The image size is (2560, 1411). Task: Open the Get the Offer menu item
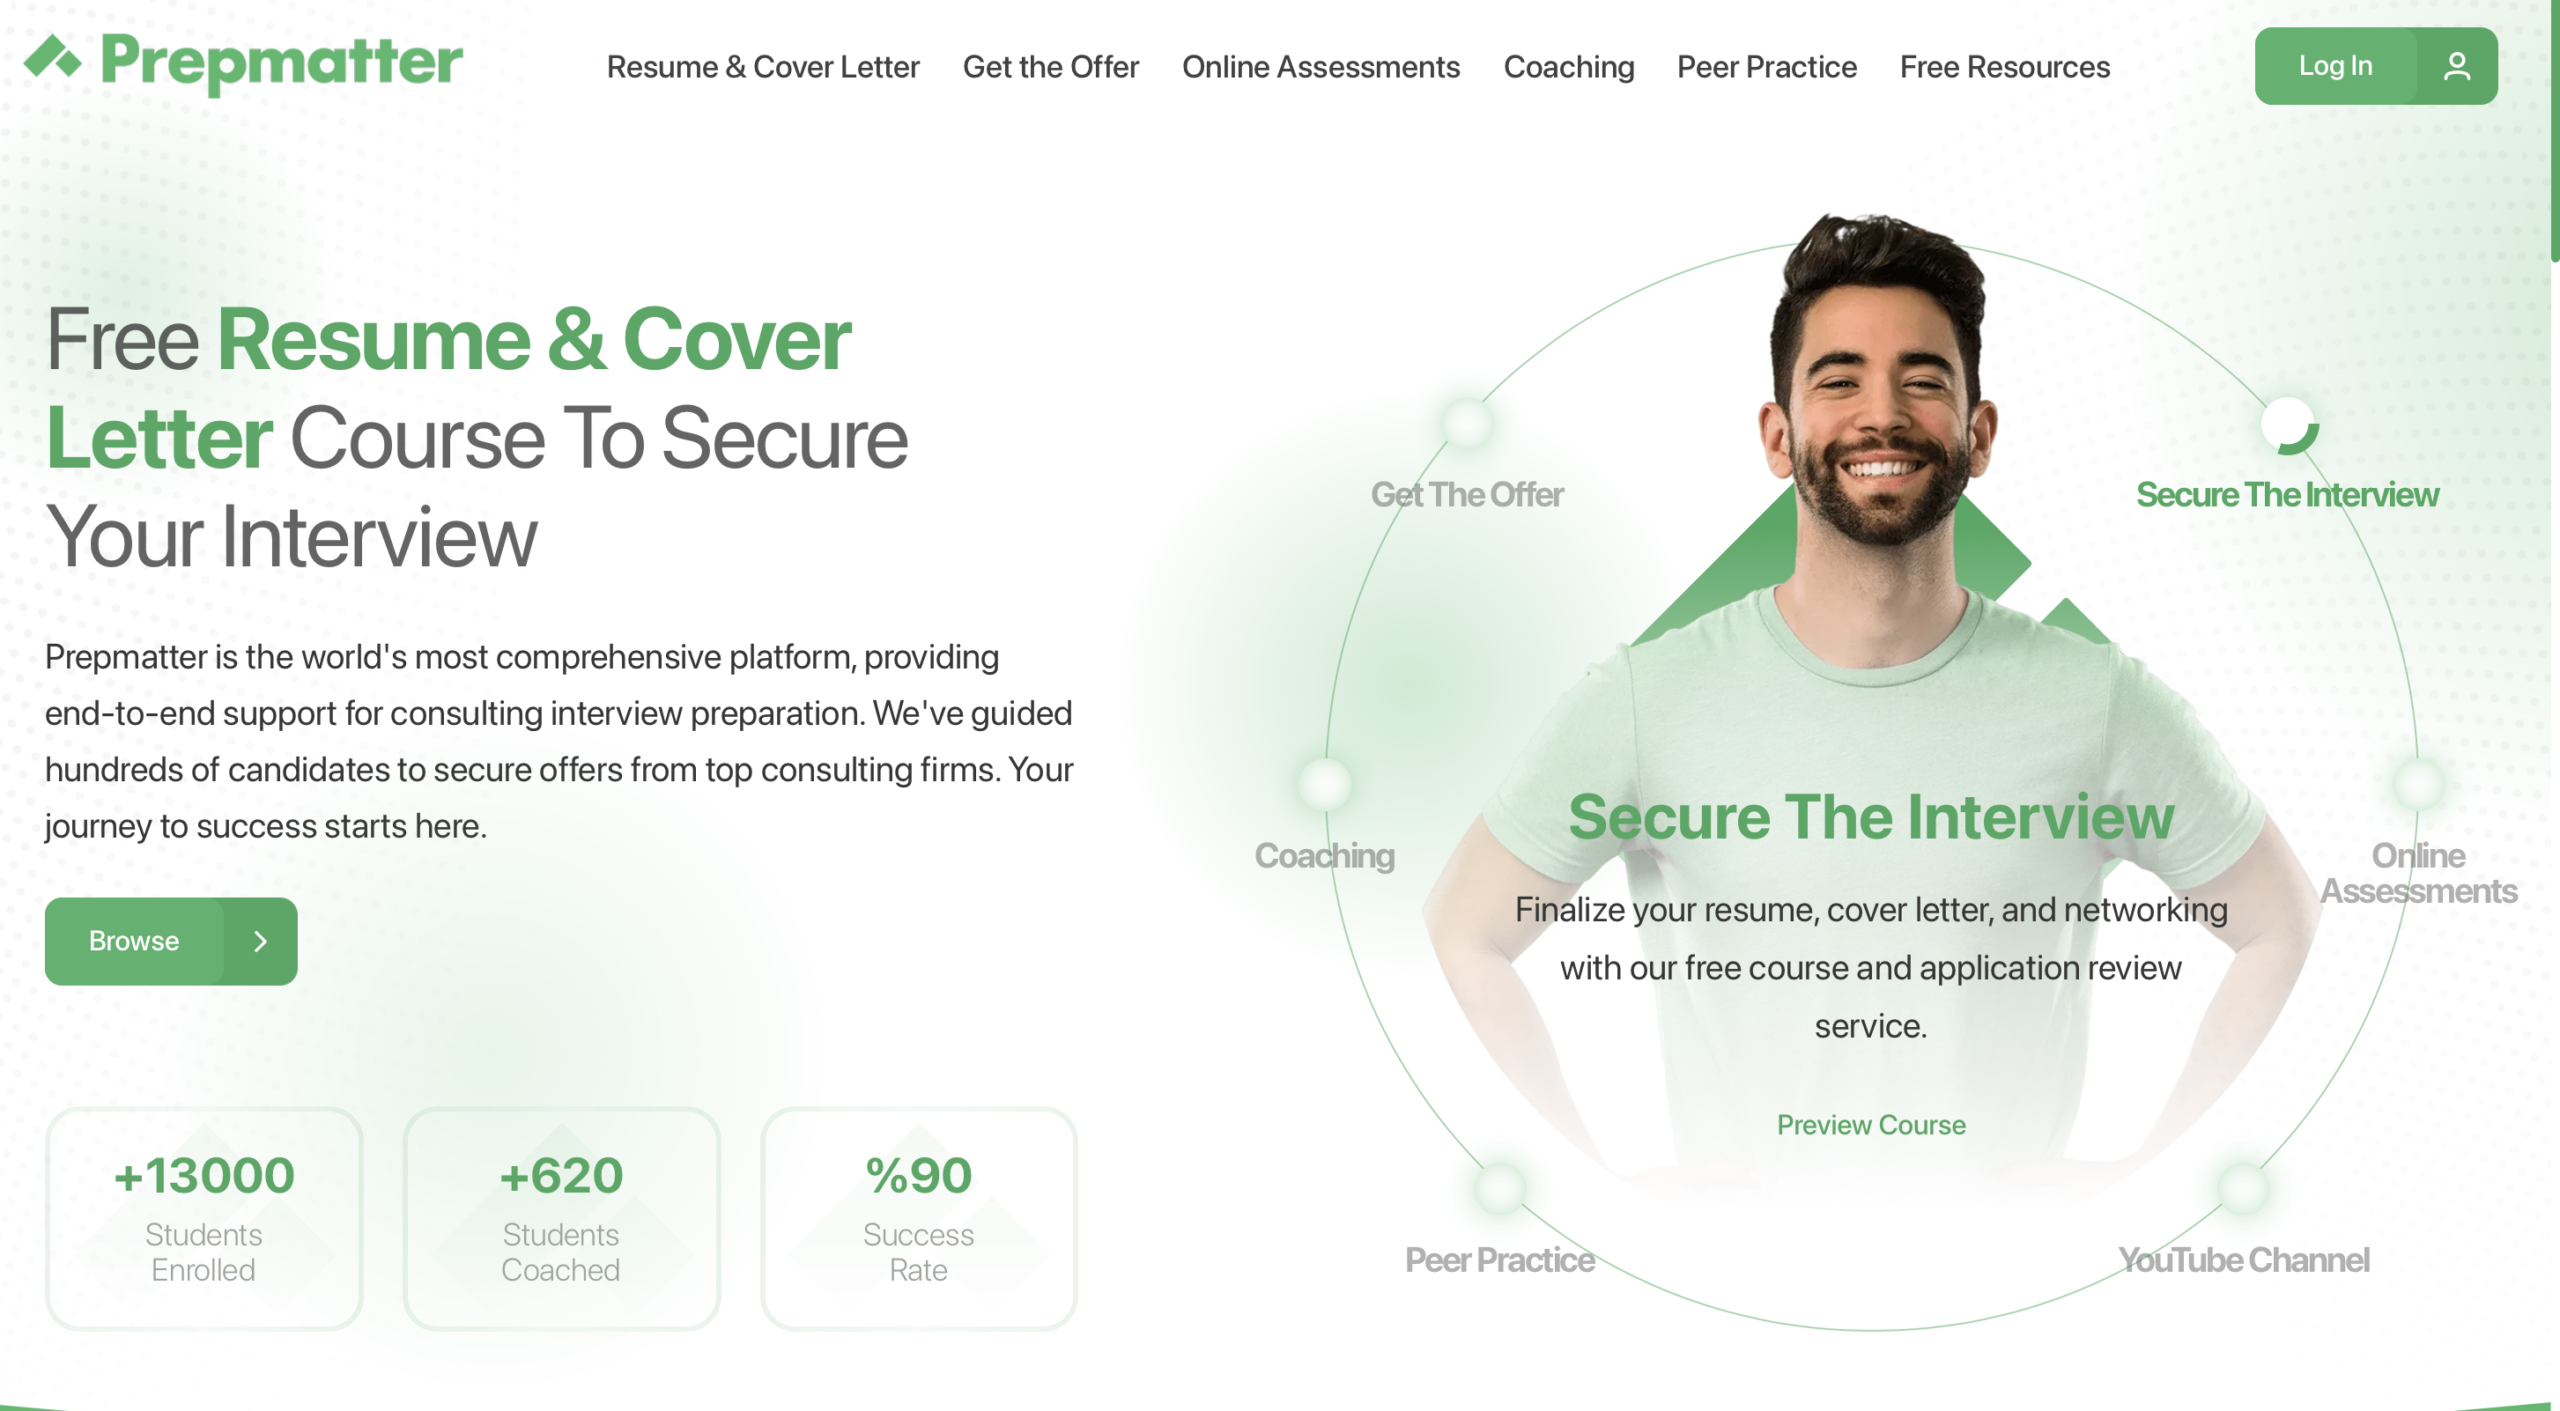[x=1050, y=67]
